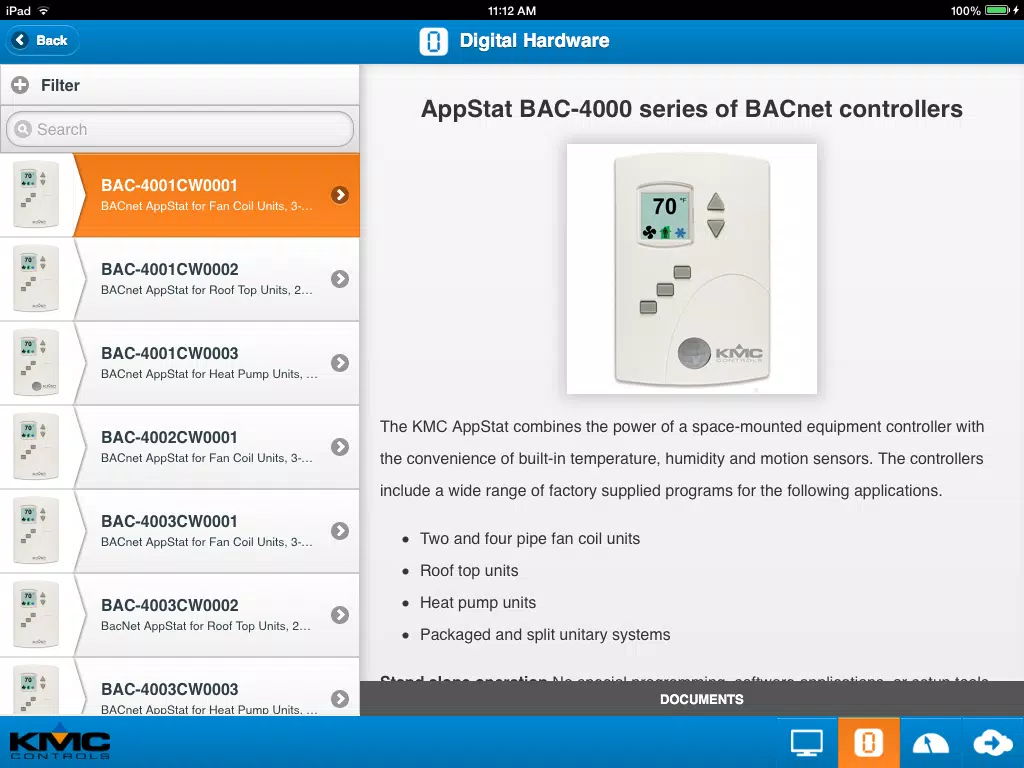Select BAC-4003CW0002 list item

point(180,615)
